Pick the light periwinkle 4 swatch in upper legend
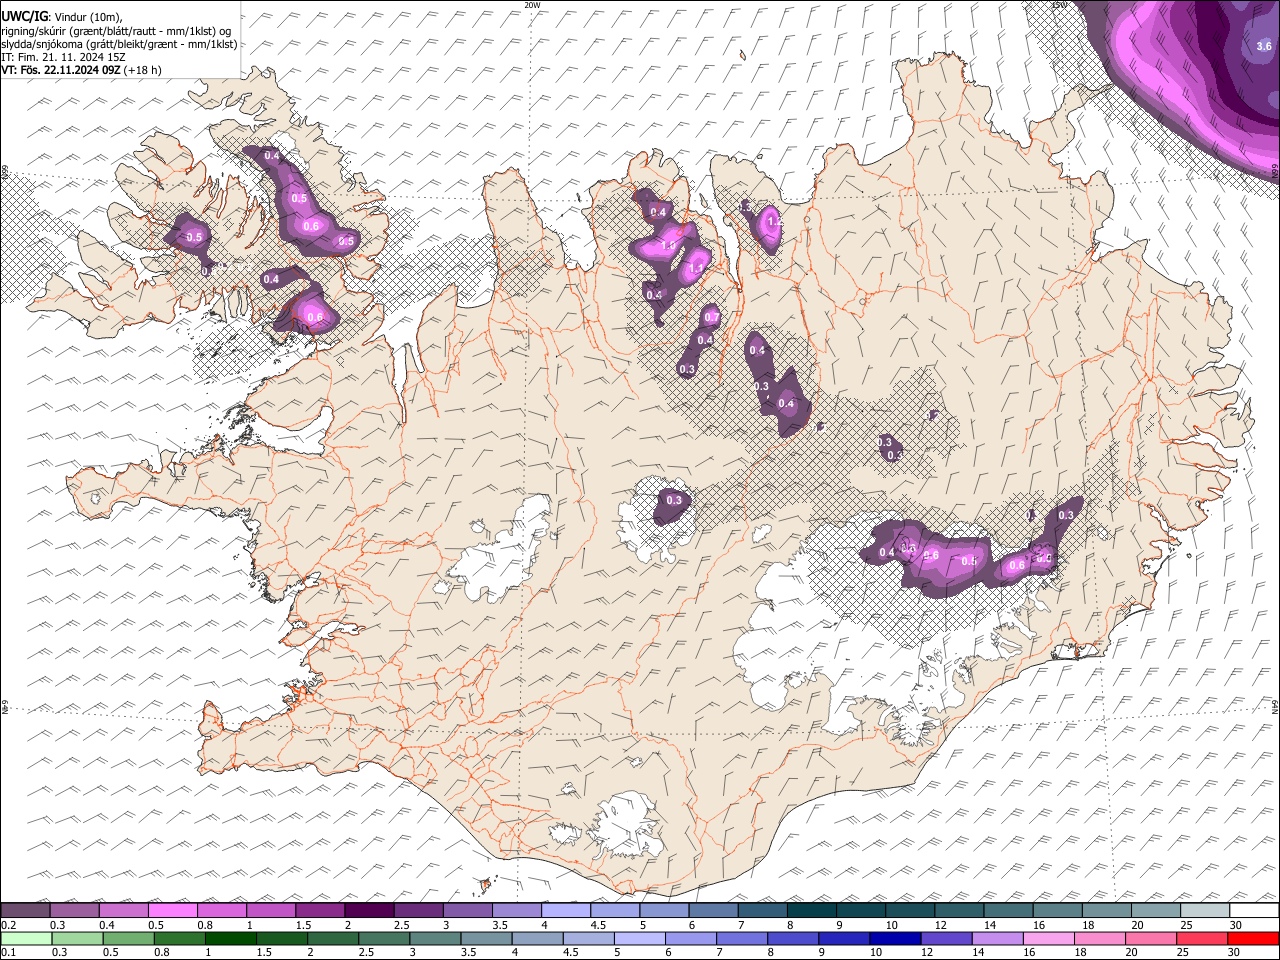This screenshot has width=1280, height=960. [565, 911]
